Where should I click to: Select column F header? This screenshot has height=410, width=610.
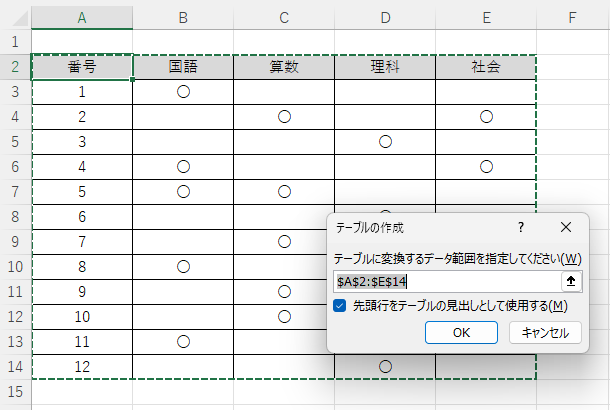pyautogui.click(x=571, y=17)
